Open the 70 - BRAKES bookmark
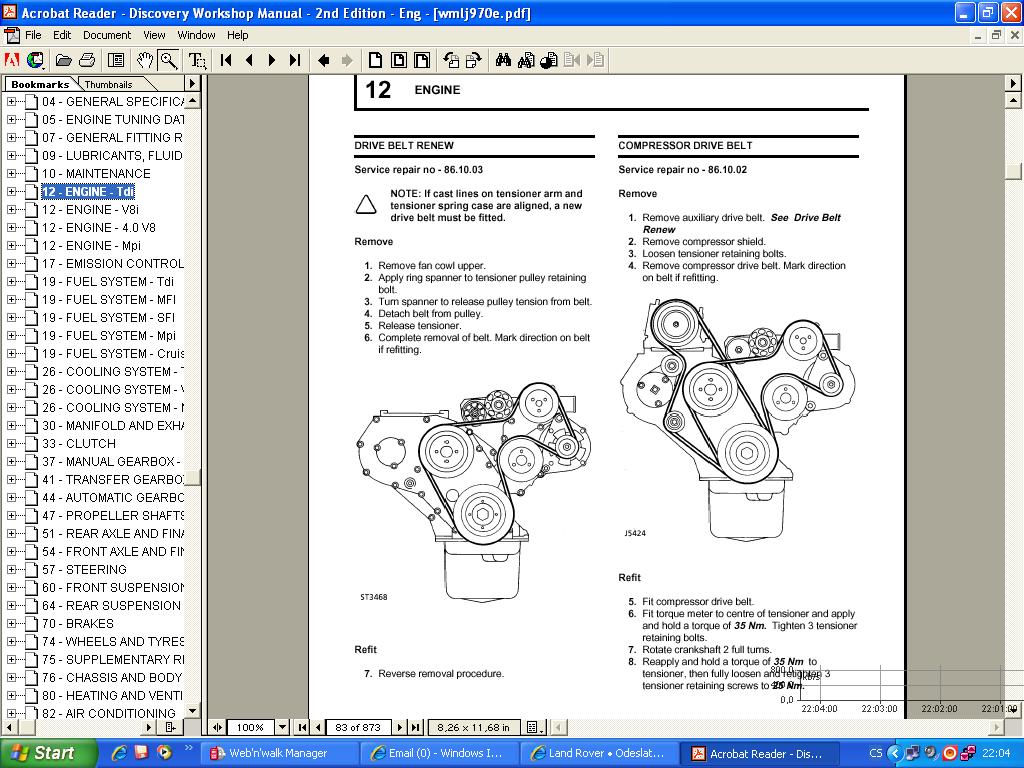 [x=89, y=624]
